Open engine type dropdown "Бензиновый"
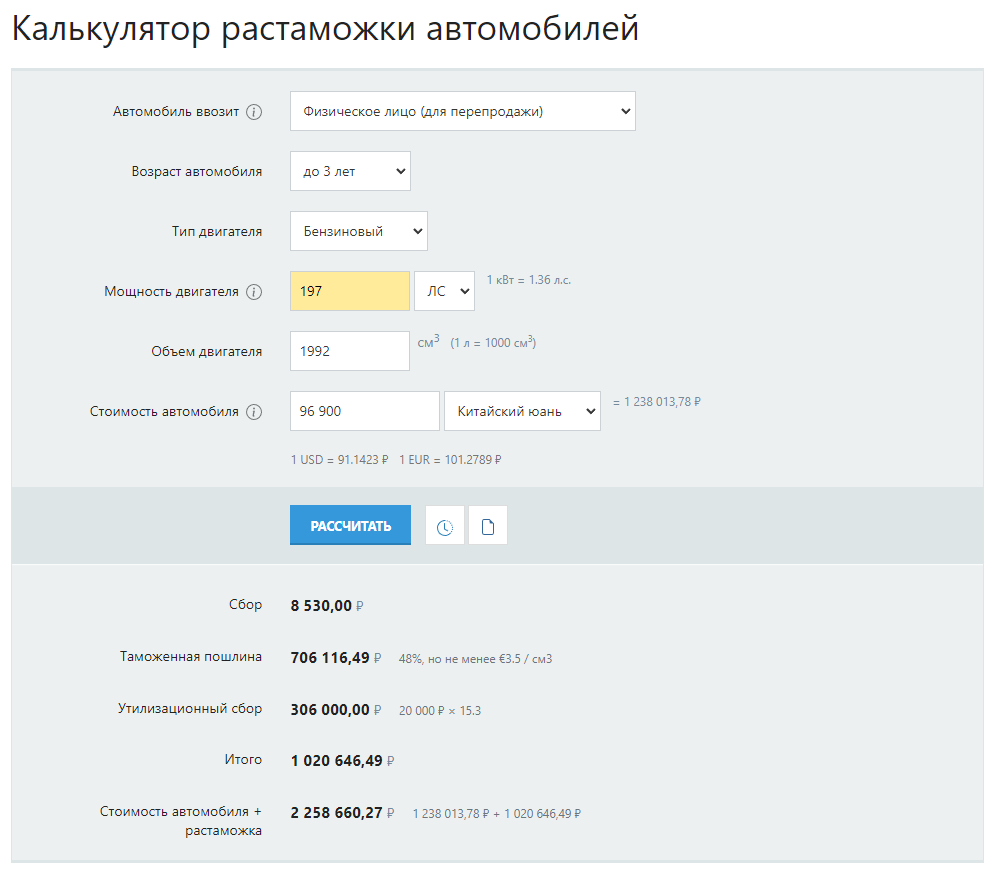This screenshot has width=1002, height=869. (358, 231)
